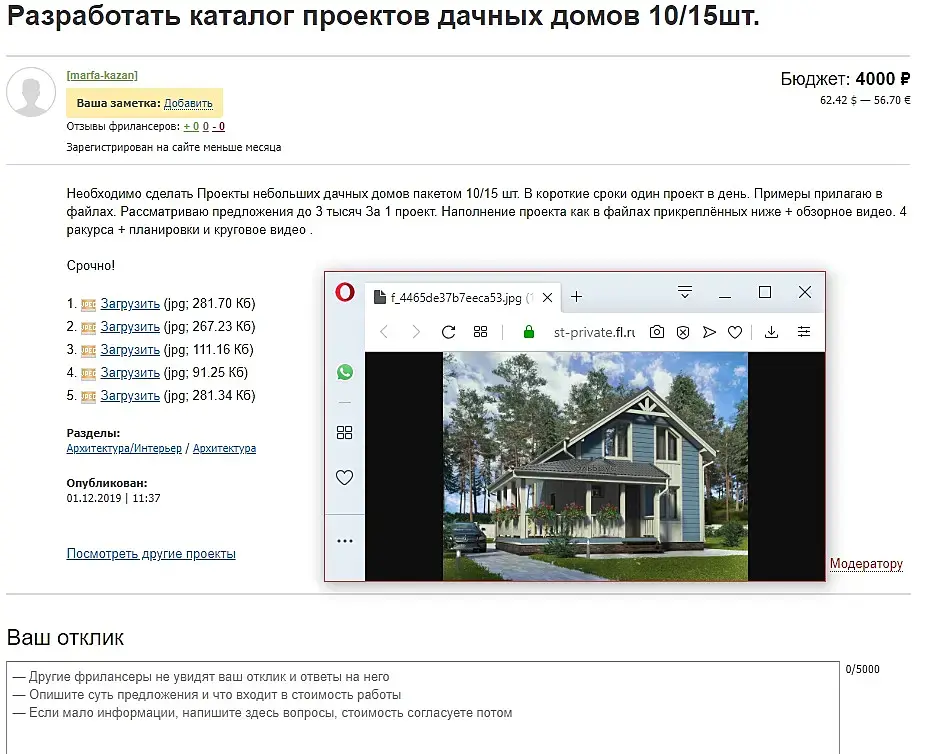Screen dimensions: 932x754
Task: Open Speed Dial grid in Opera toolbar
Action: pyautogui.click(x=480, y=332)
